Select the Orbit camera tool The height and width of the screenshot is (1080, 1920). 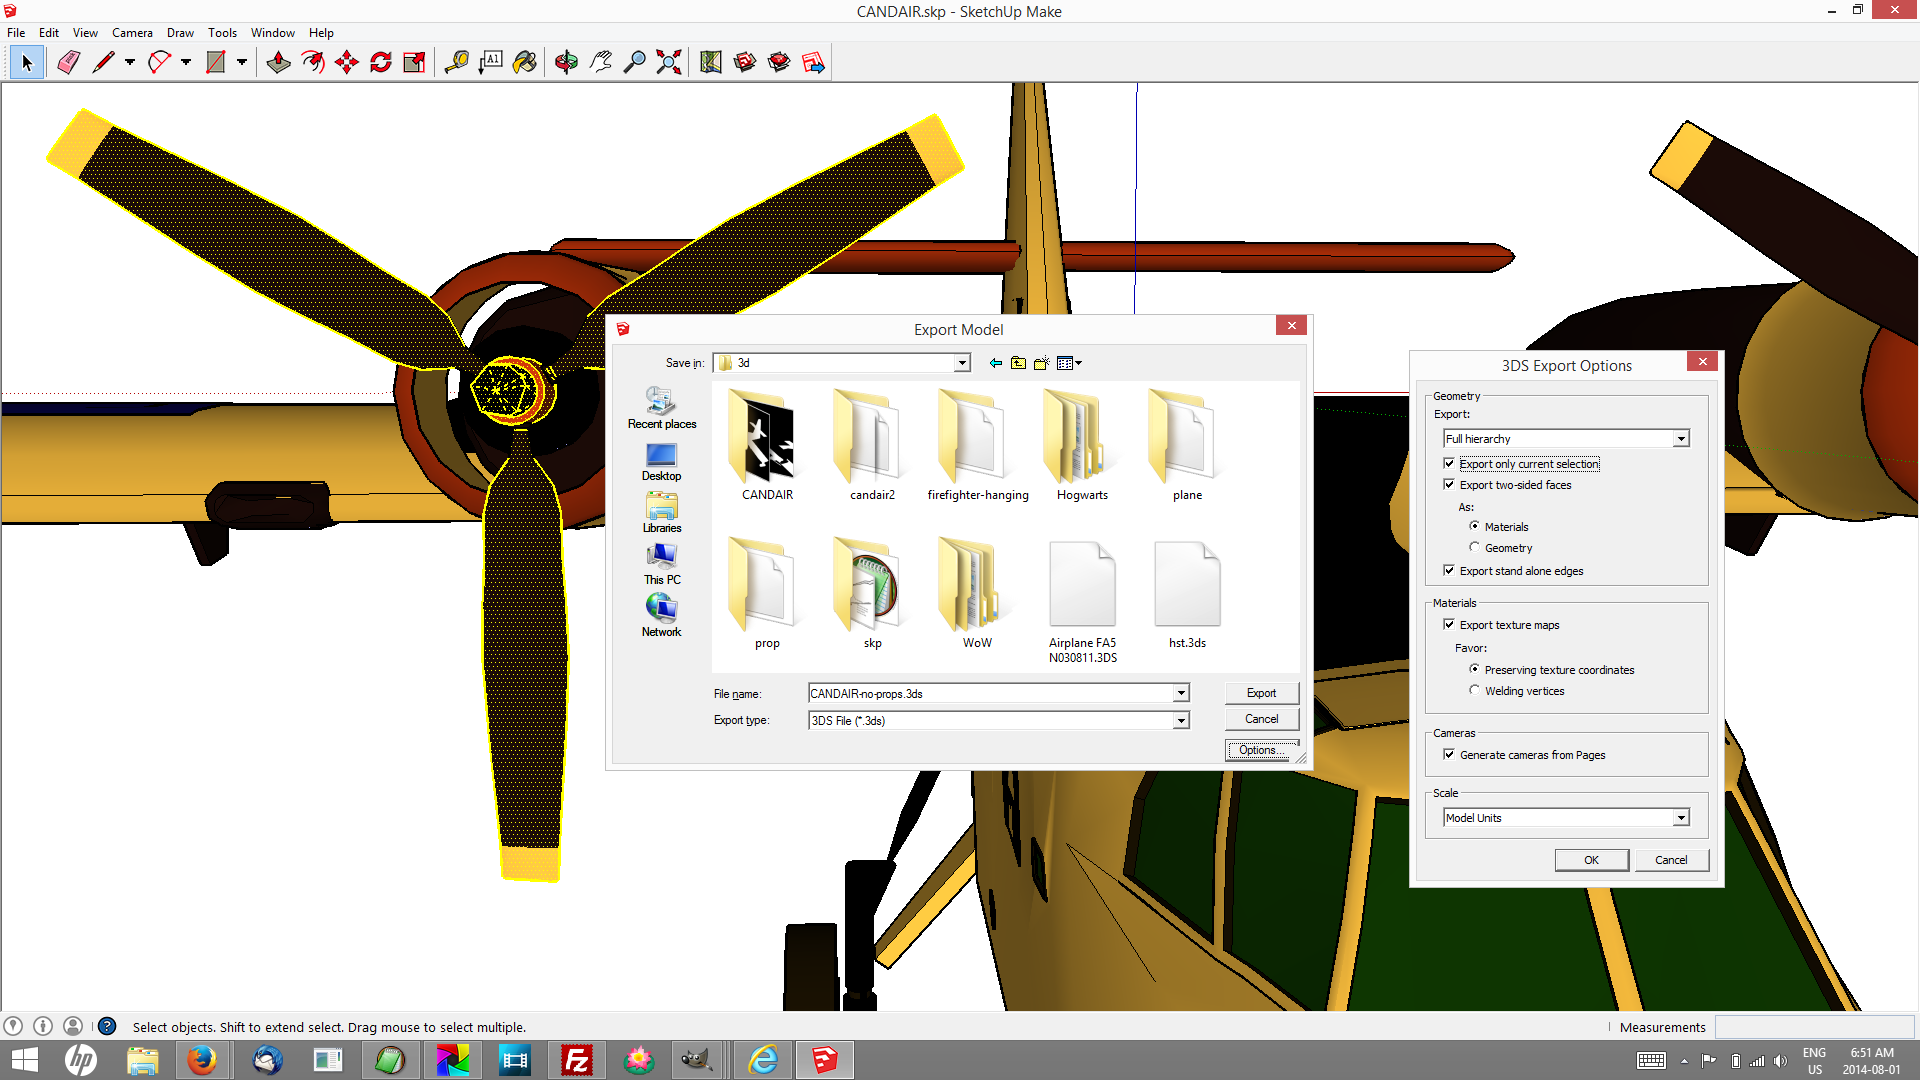click(x=566, y=63)
